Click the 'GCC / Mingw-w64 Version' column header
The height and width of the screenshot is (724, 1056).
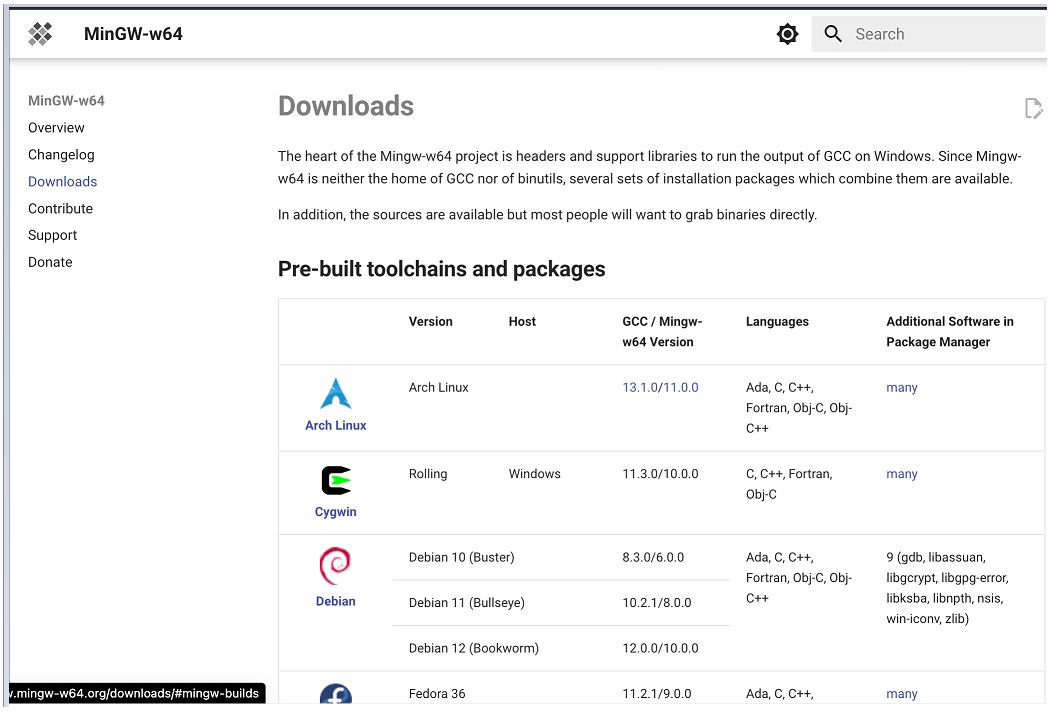coord(662,331)
